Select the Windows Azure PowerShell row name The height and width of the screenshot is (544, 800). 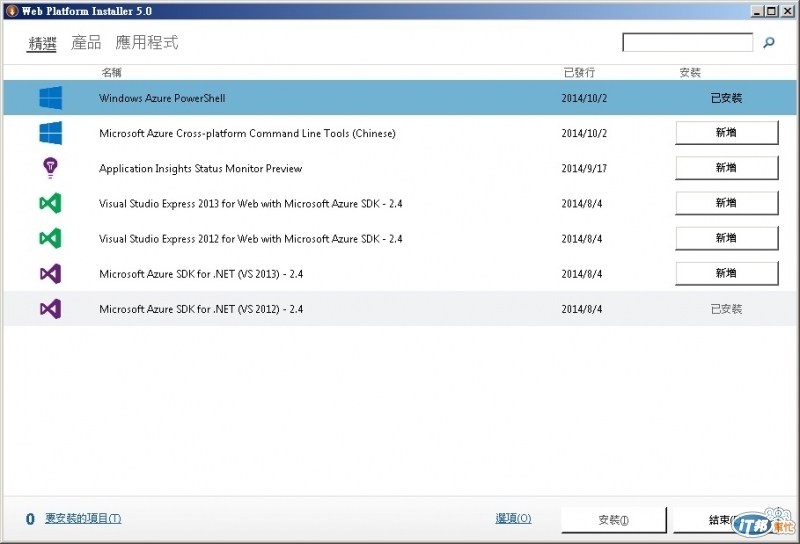click(162, 98)
